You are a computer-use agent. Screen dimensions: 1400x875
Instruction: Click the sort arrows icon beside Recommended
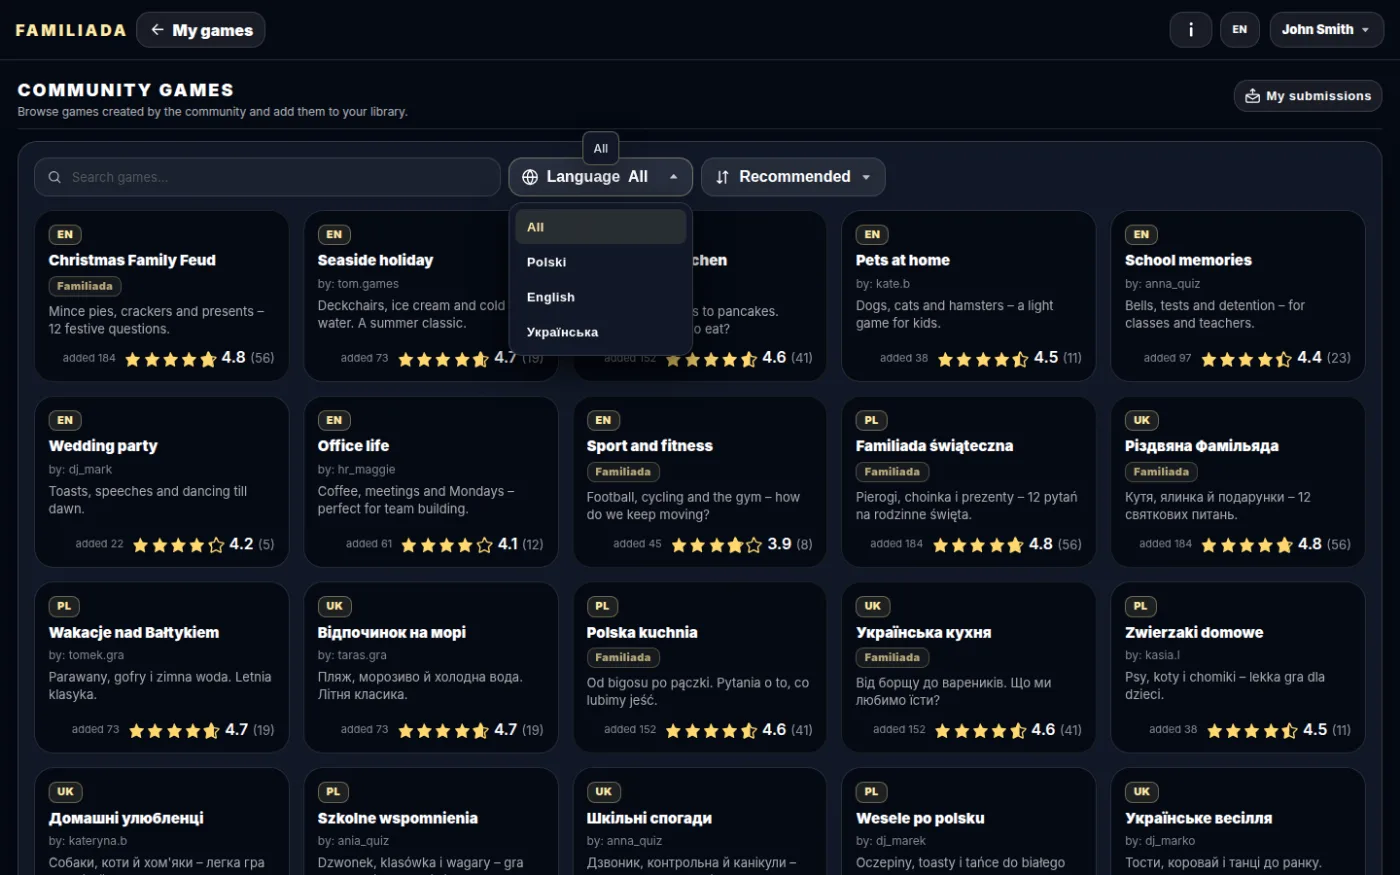(722, 177)
